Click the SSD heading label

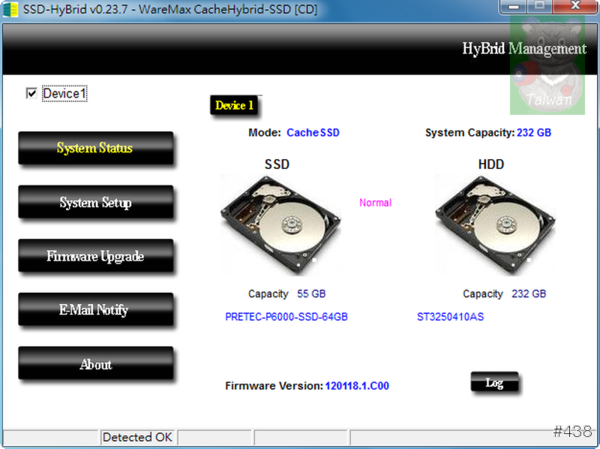(x=277, y=164)
